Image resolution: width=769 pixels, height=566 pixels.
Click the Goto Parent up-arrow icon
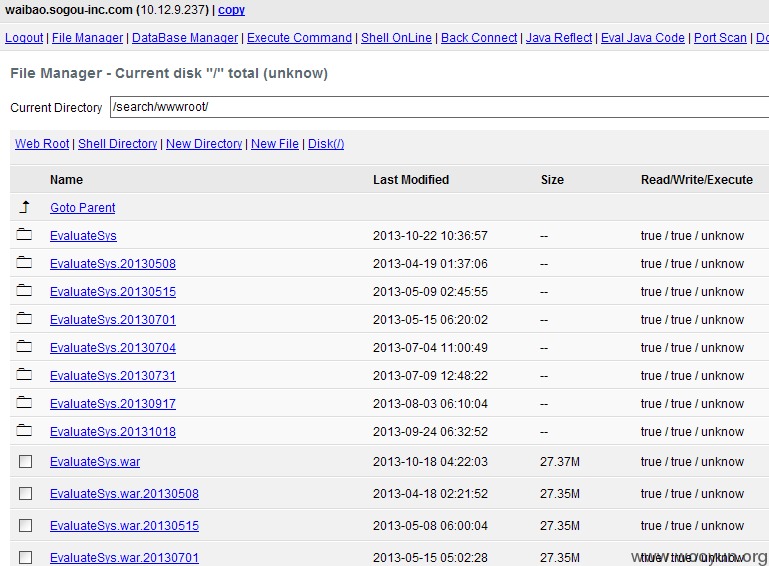pyautogui.click(x=25, y=207)
